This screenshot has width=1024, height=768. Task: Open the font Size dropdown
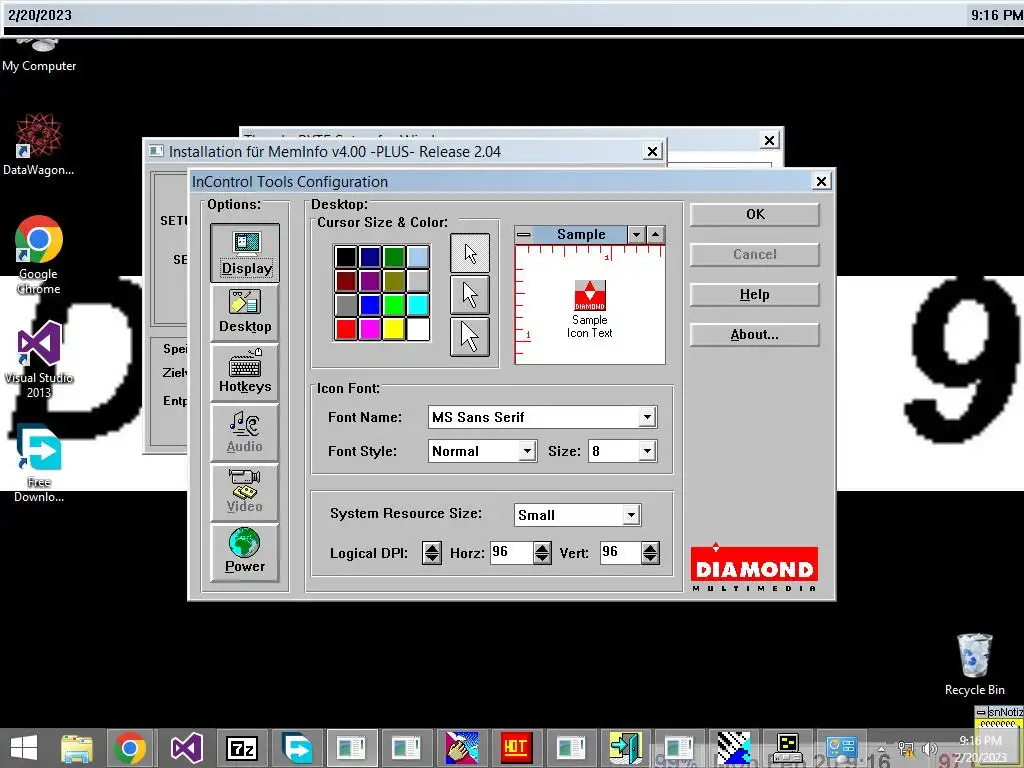coord(647,451)
